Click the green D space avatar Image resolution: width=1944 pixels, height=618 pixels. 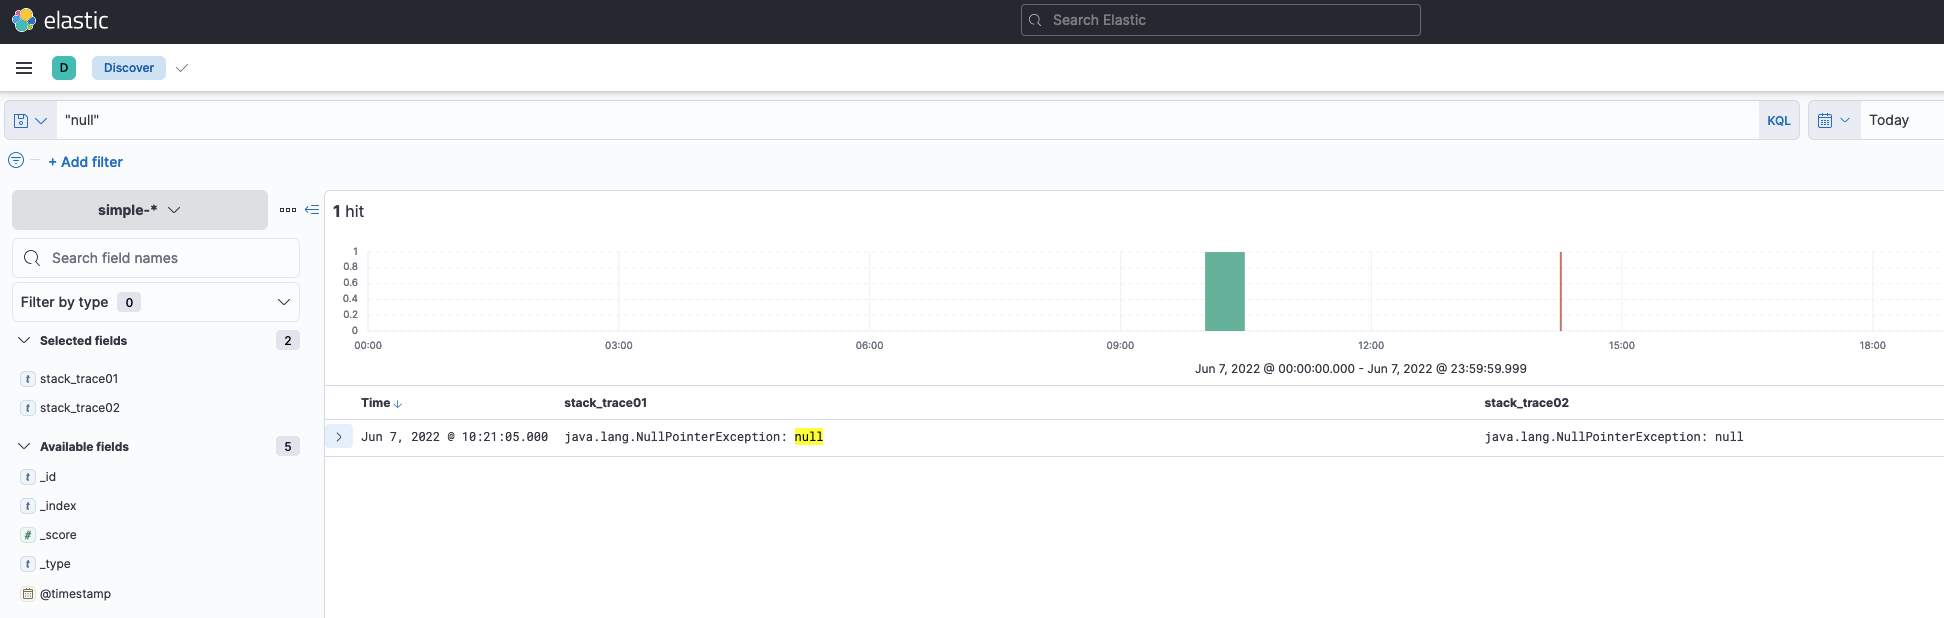pos(64,68)
